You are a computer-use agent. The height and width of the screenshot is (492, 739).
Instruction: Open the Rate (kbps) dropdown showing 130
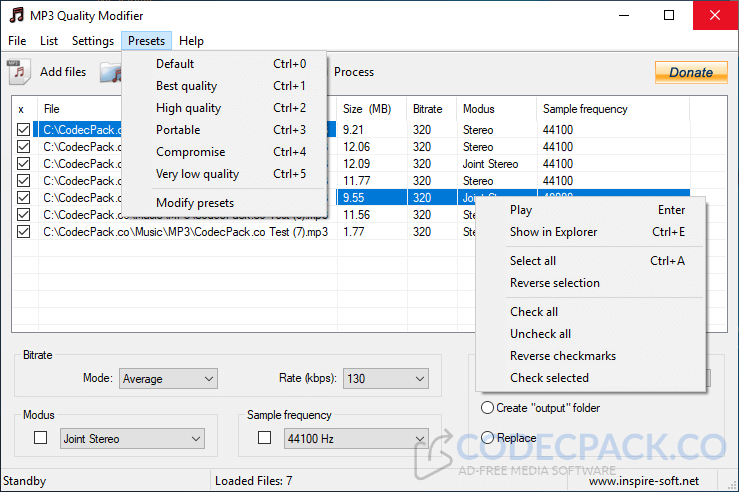(386, 378)
